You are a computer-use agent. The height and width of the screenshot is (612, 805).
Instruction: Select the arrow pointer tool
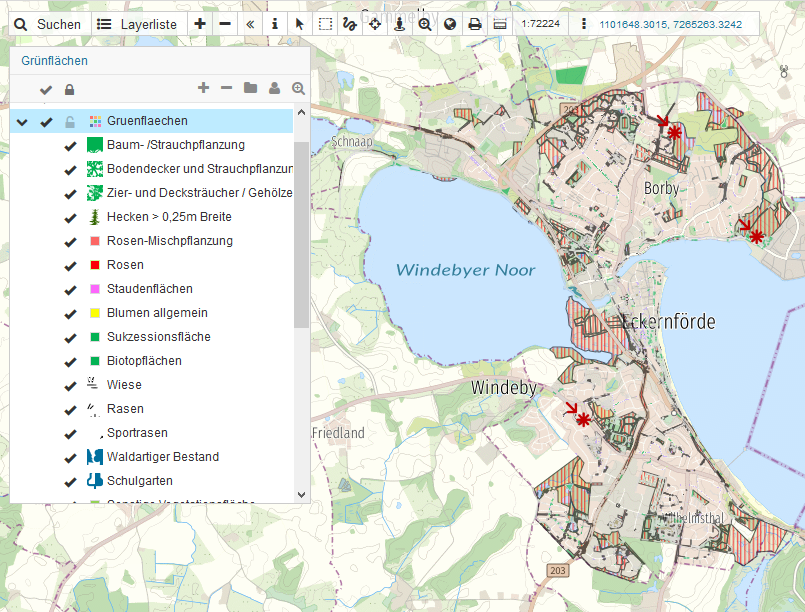point(300,23)
